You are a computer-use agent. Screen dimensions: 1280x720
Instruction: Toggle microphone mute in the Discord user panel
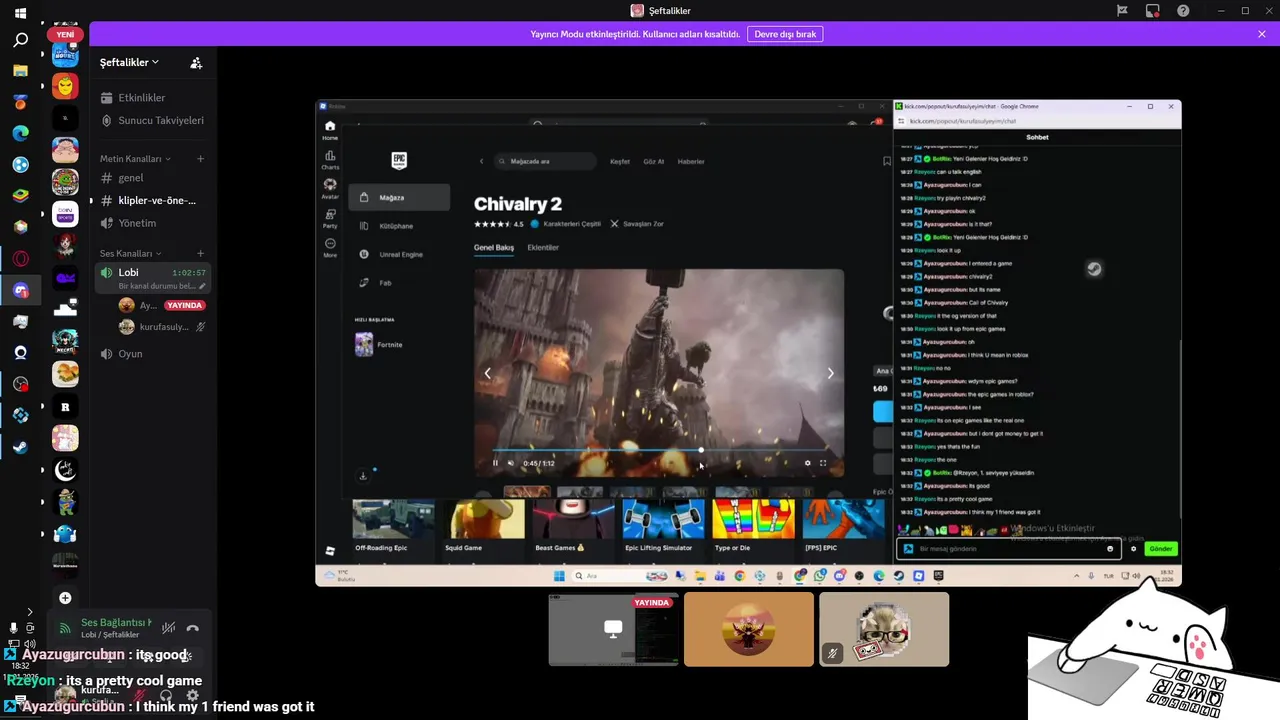139,695
